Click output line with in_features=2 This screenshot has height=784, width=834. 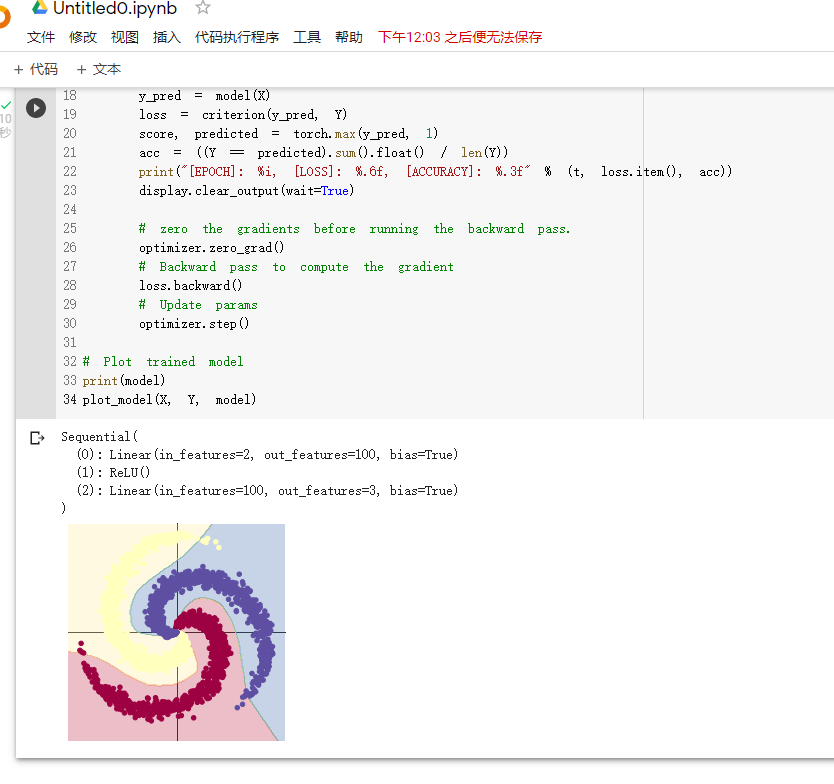click(268, 455)
